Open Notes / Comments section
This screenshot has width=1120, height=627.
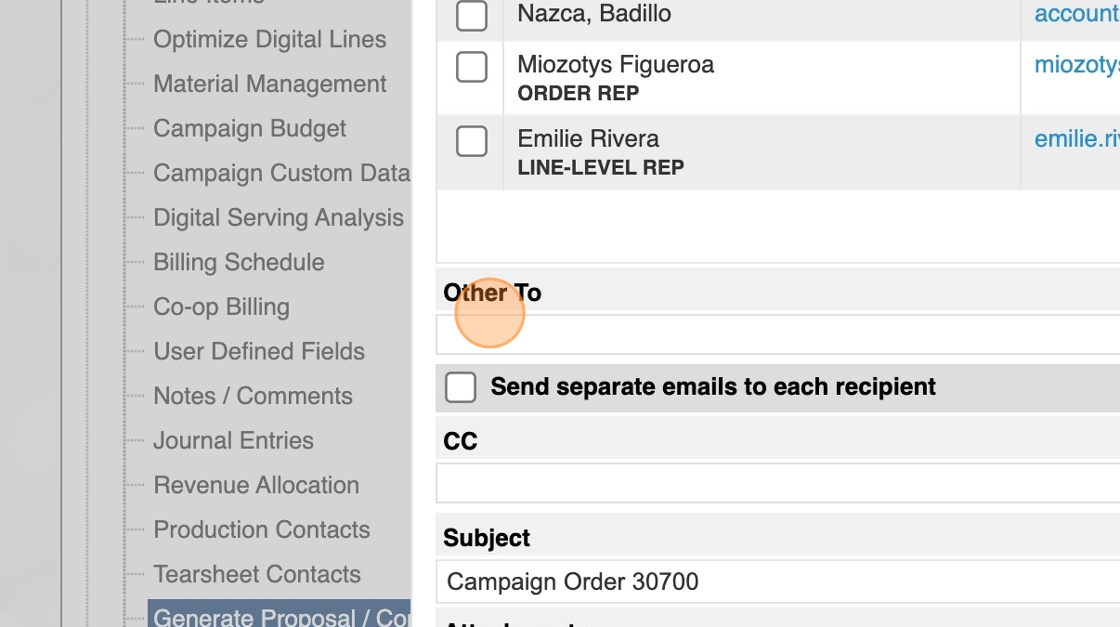click(252, 396)
